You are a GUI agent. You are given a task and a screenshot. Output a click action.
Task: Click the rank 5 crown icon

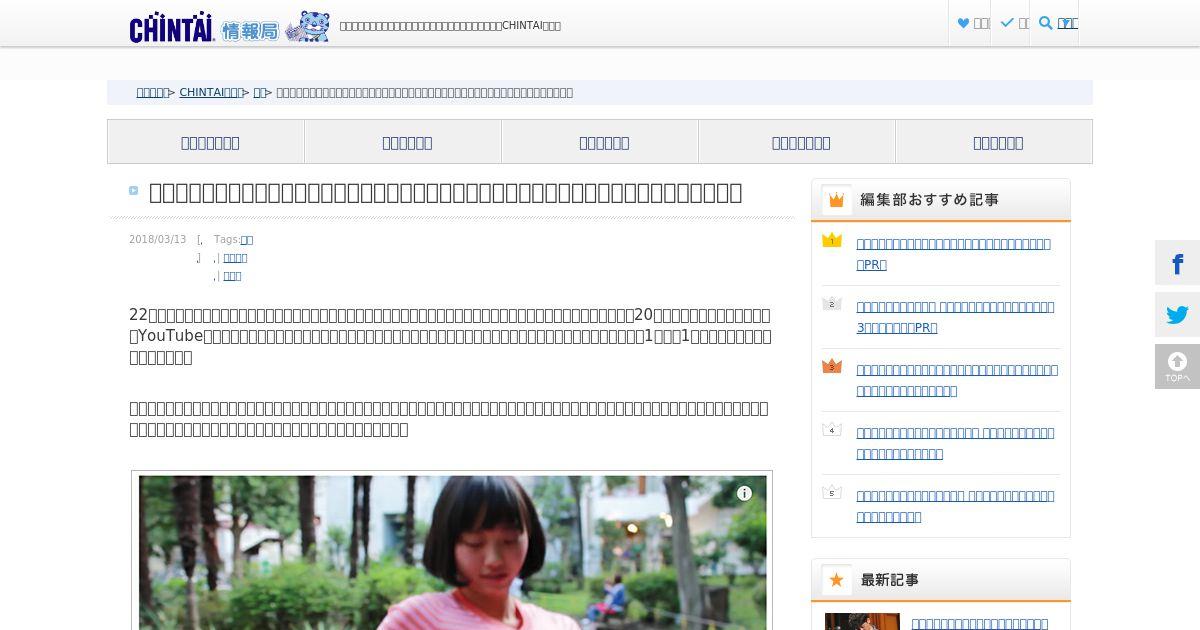(832, 492)
